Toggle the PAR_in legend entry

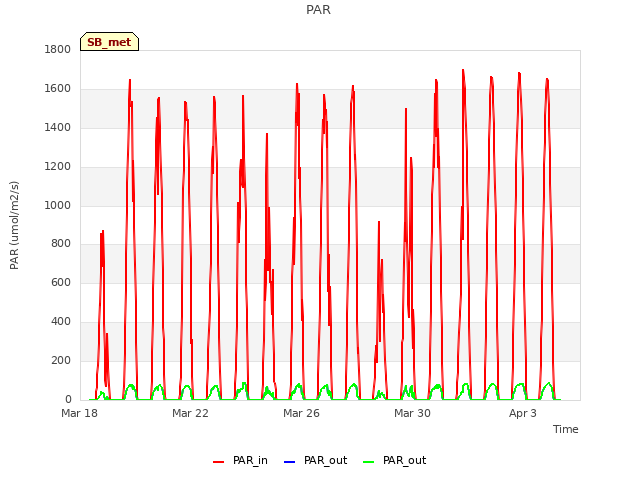tap(240, 460)
